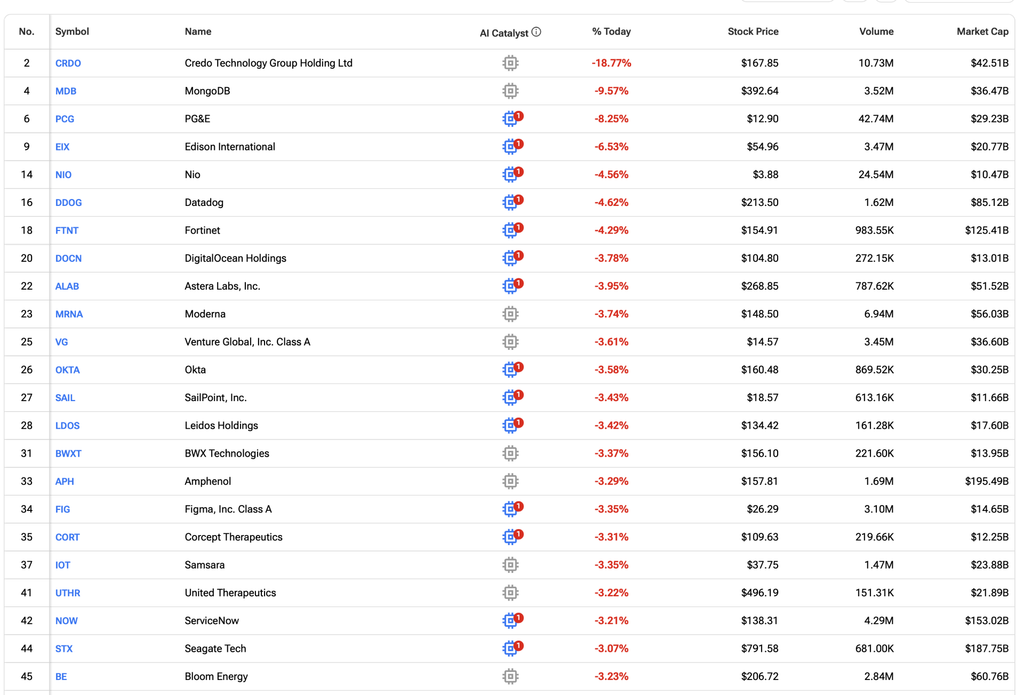This screenshot has height=695, width=1024.
Task: Open the UTHR ticker link
Action: point(67,593)
